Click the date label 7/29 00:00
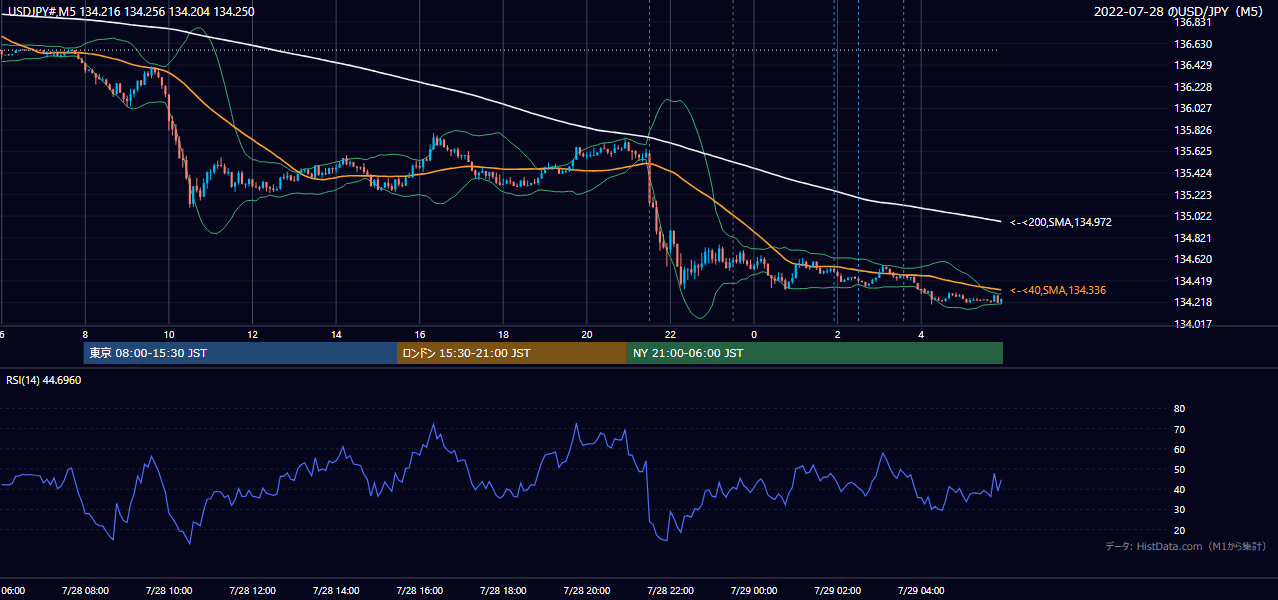Viewport: 1278px width, 600px height. 753,590
